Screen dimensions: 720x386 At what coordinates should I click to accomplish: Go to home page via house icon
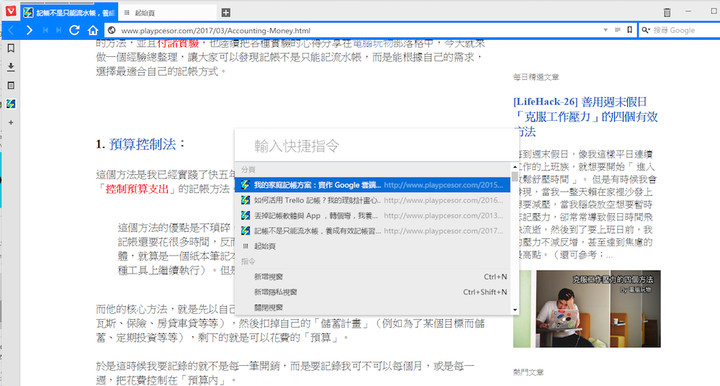click(93, 30)
